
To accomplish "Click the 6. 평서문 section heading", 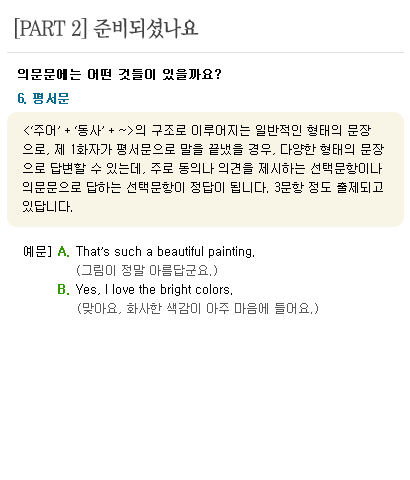I will 43,98.
